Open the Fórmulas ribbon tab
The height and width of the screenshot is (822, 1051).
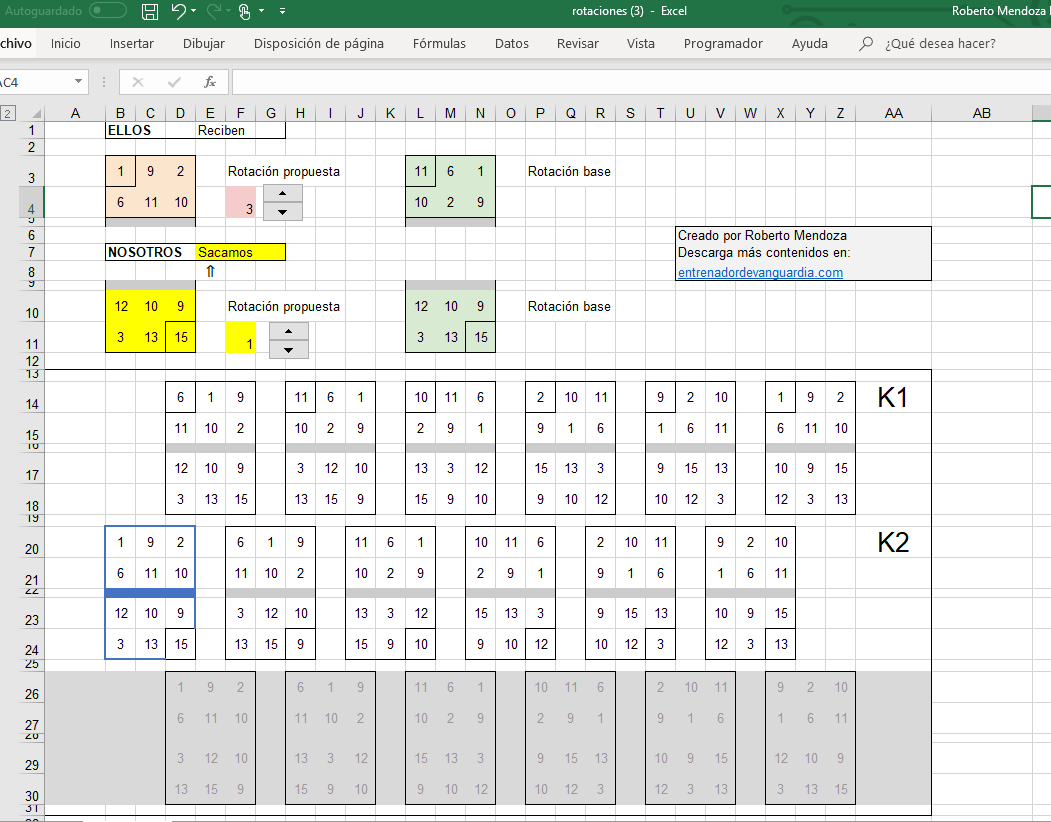[439, 44]
